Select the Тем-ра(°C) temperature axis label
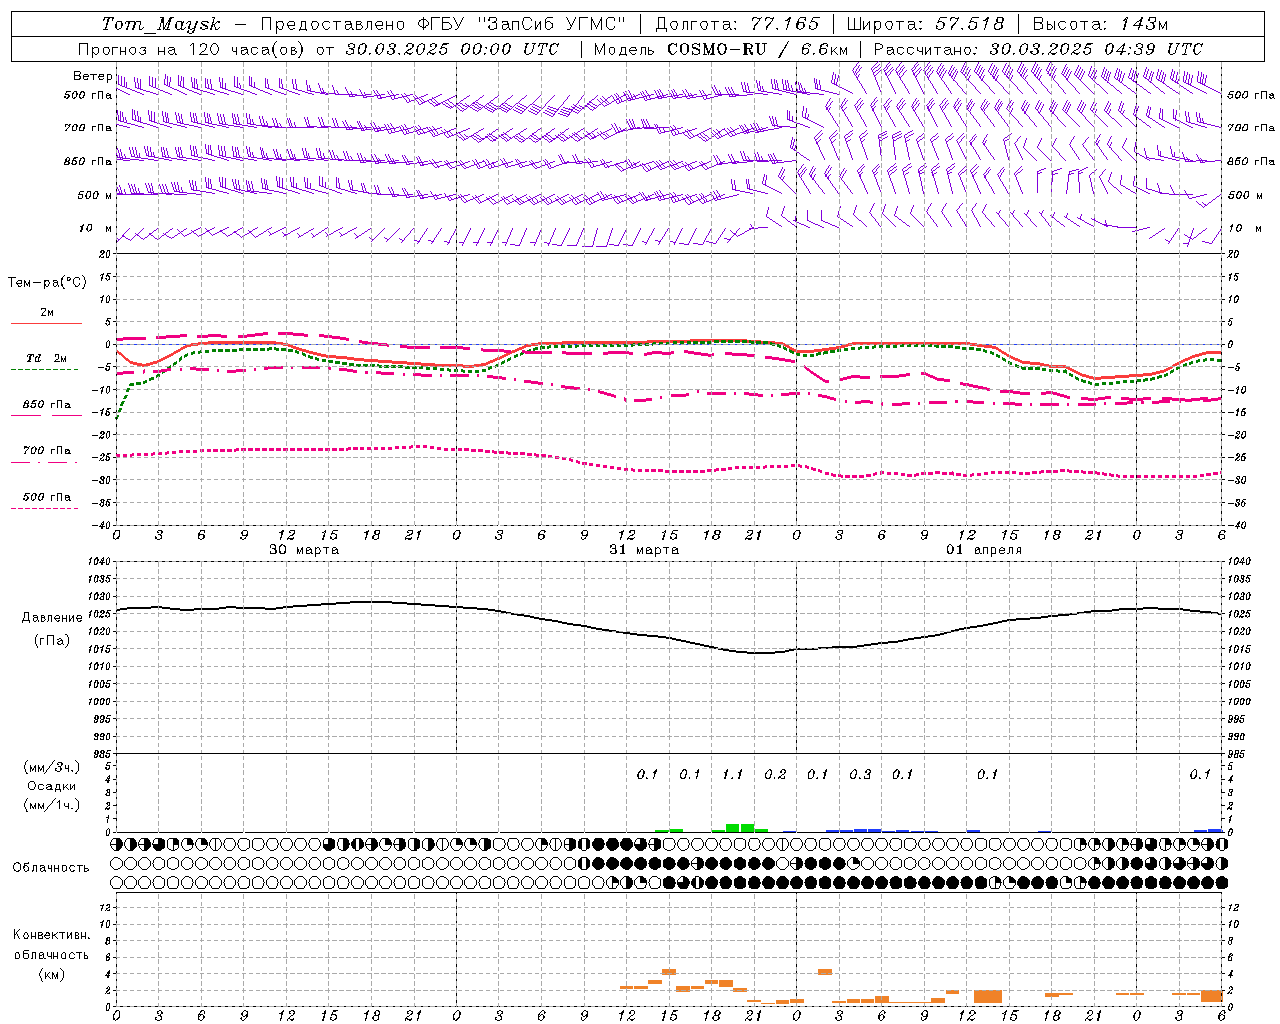Viewport: 1280px width, 1024px height. pos(47,283)
